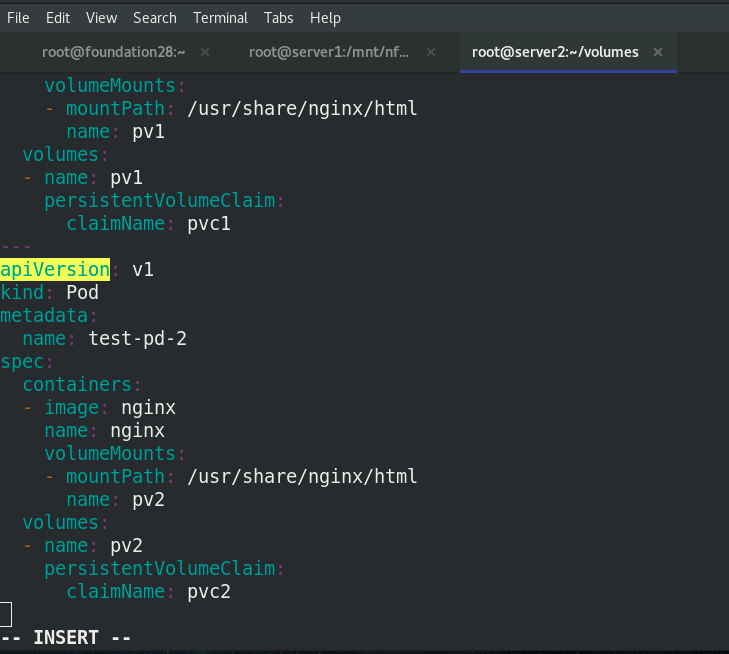
Task: Close the root@server2:~/volumes tab
Action: (x=657, y=52)
